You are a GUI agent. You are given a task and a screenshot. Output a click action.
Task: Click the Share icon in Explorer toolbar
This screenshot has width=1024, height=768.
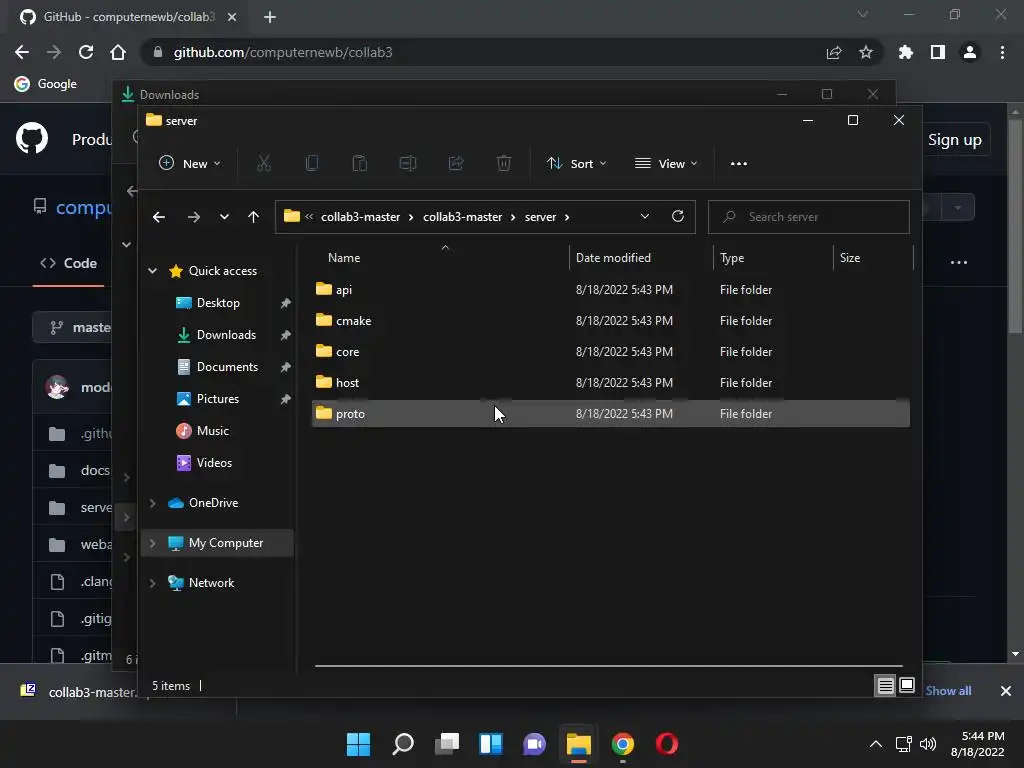pyautogui.click(x=456, y=163)
